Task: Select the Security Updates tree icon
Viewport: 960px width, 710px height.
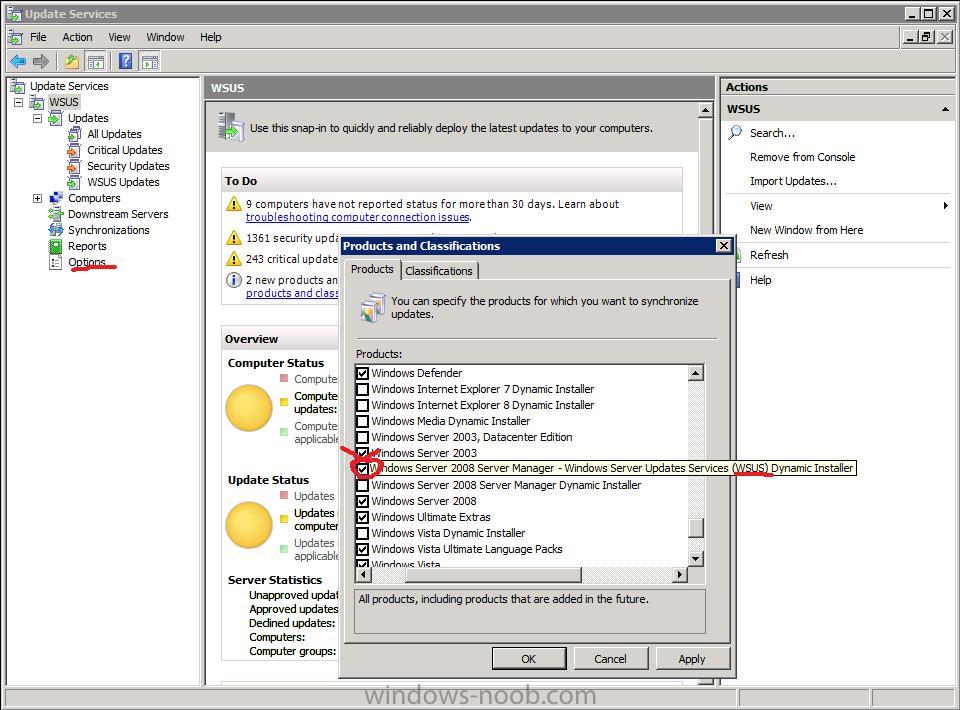Action: [74, 166]
